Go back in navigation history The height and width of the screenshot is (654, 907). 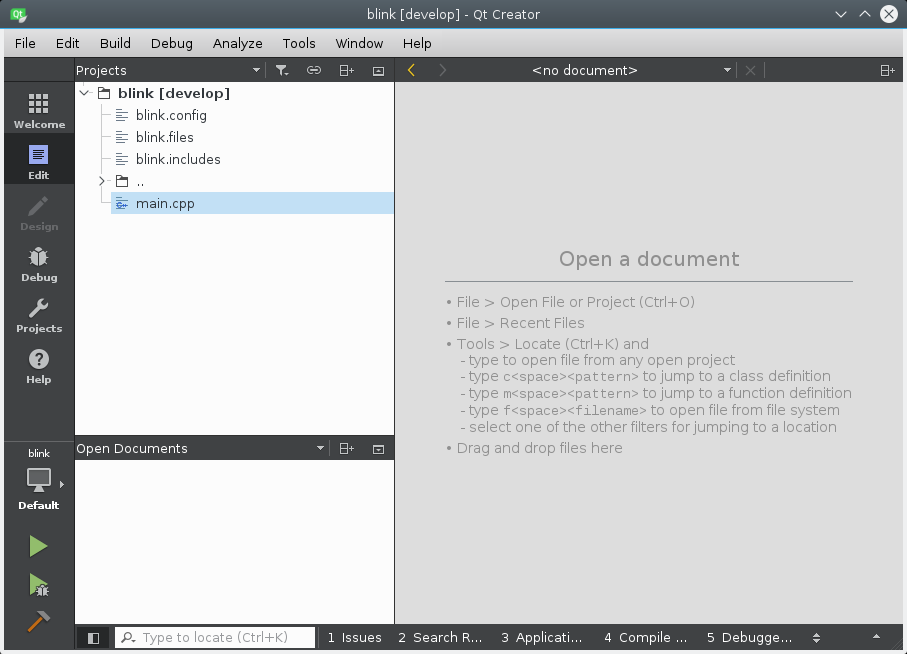pyautogui.click(x=411, y=71)
